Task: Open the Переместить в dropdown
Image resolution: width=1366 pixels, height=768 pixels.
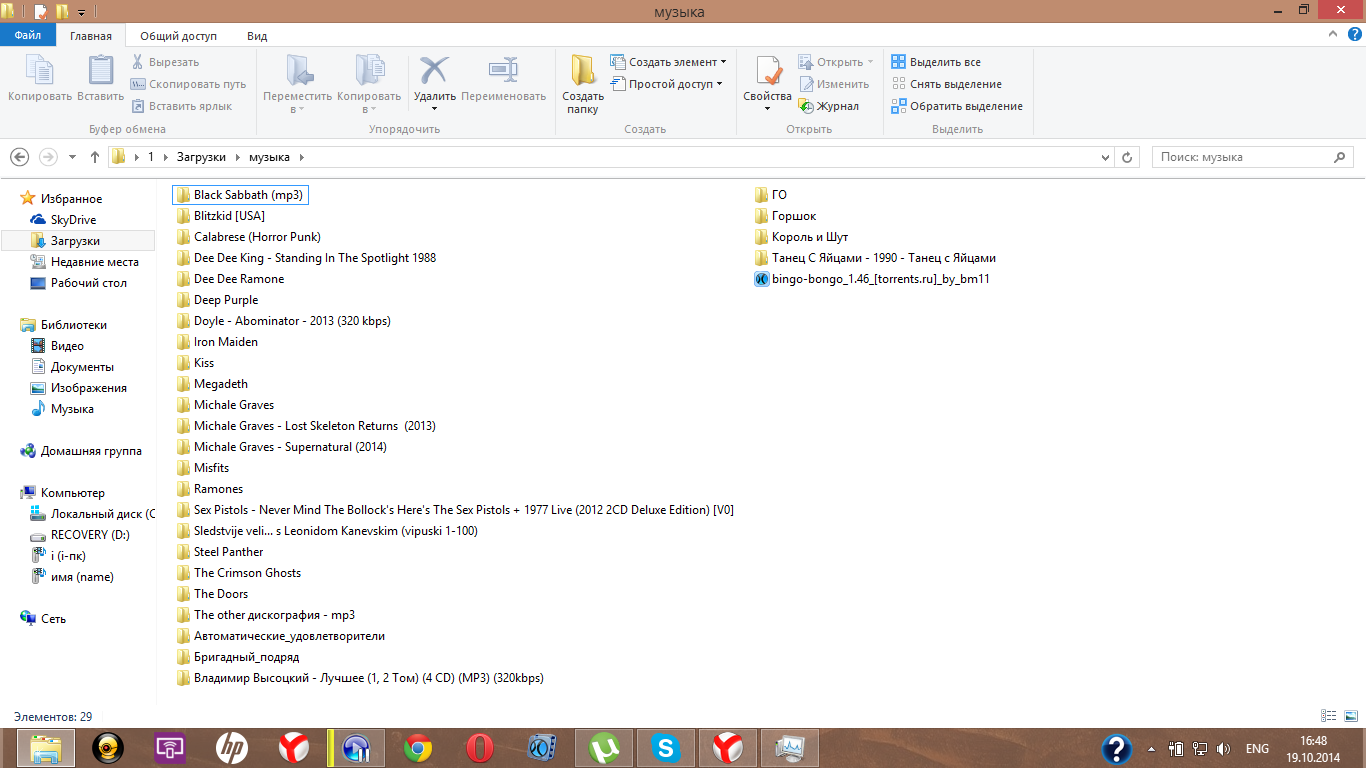Action: (x=297, y=84)
